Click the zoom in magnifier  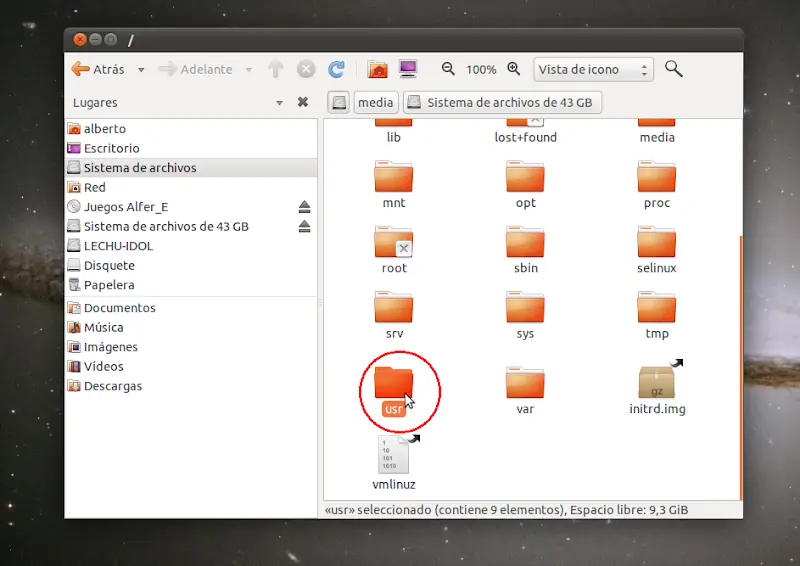point(514,69)
